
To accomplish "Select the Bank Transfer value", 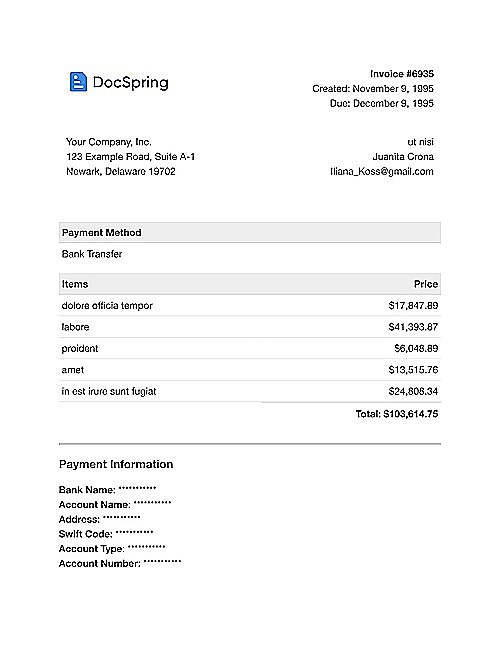I will tap(92, 254).
